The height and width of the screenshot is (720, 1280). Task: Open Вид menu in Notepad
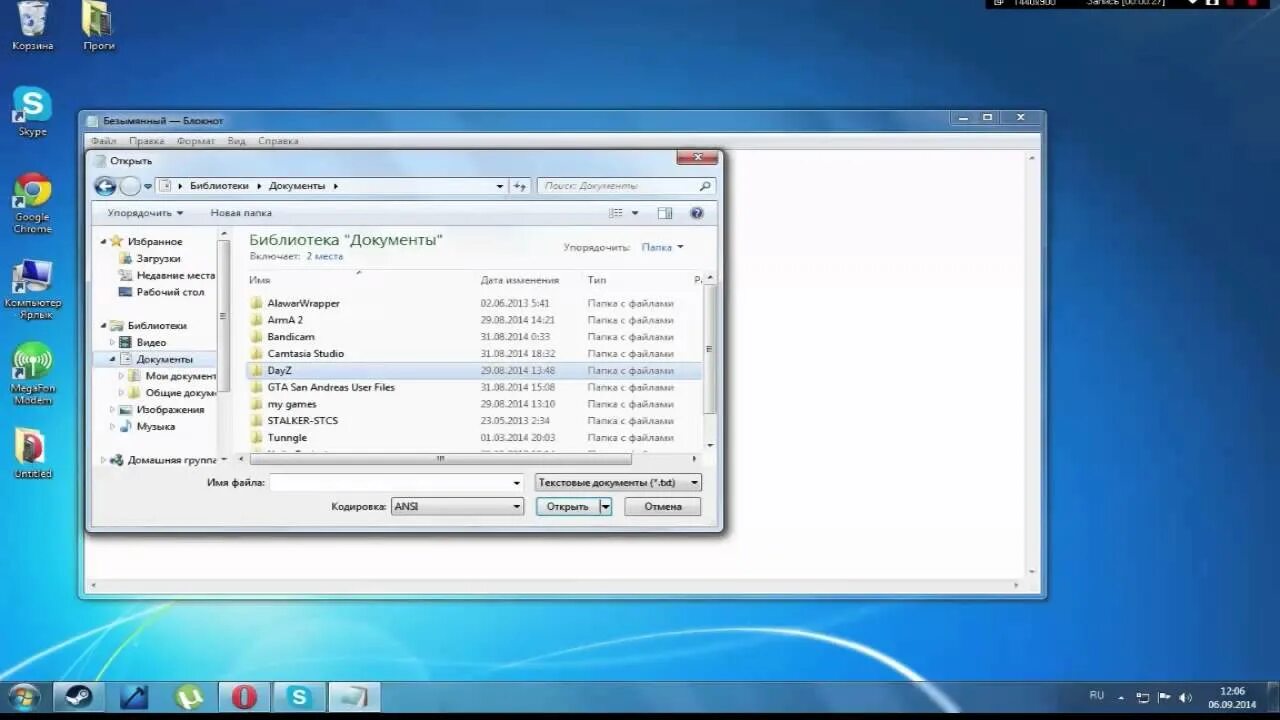tap(236, 141)
